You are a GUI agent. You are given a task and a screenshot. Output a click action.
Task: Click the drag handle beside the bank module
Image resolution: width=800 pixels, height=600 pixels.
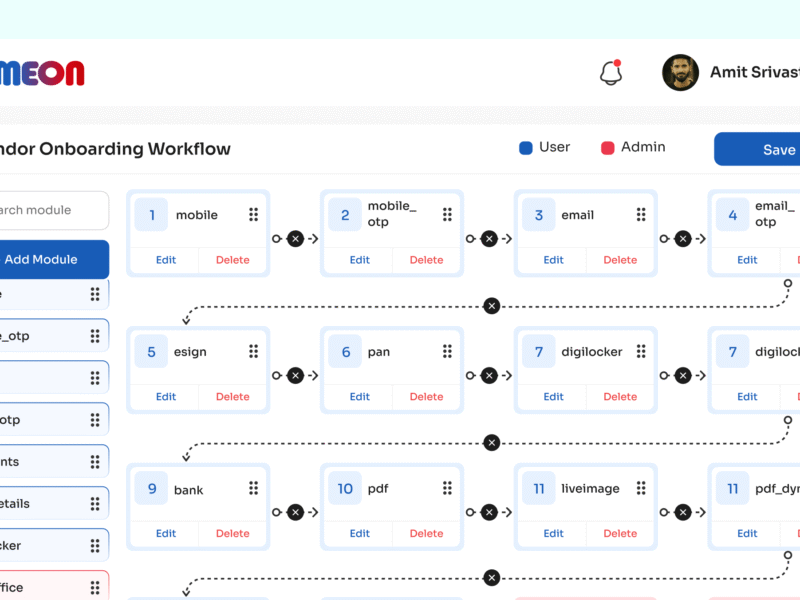253,488
